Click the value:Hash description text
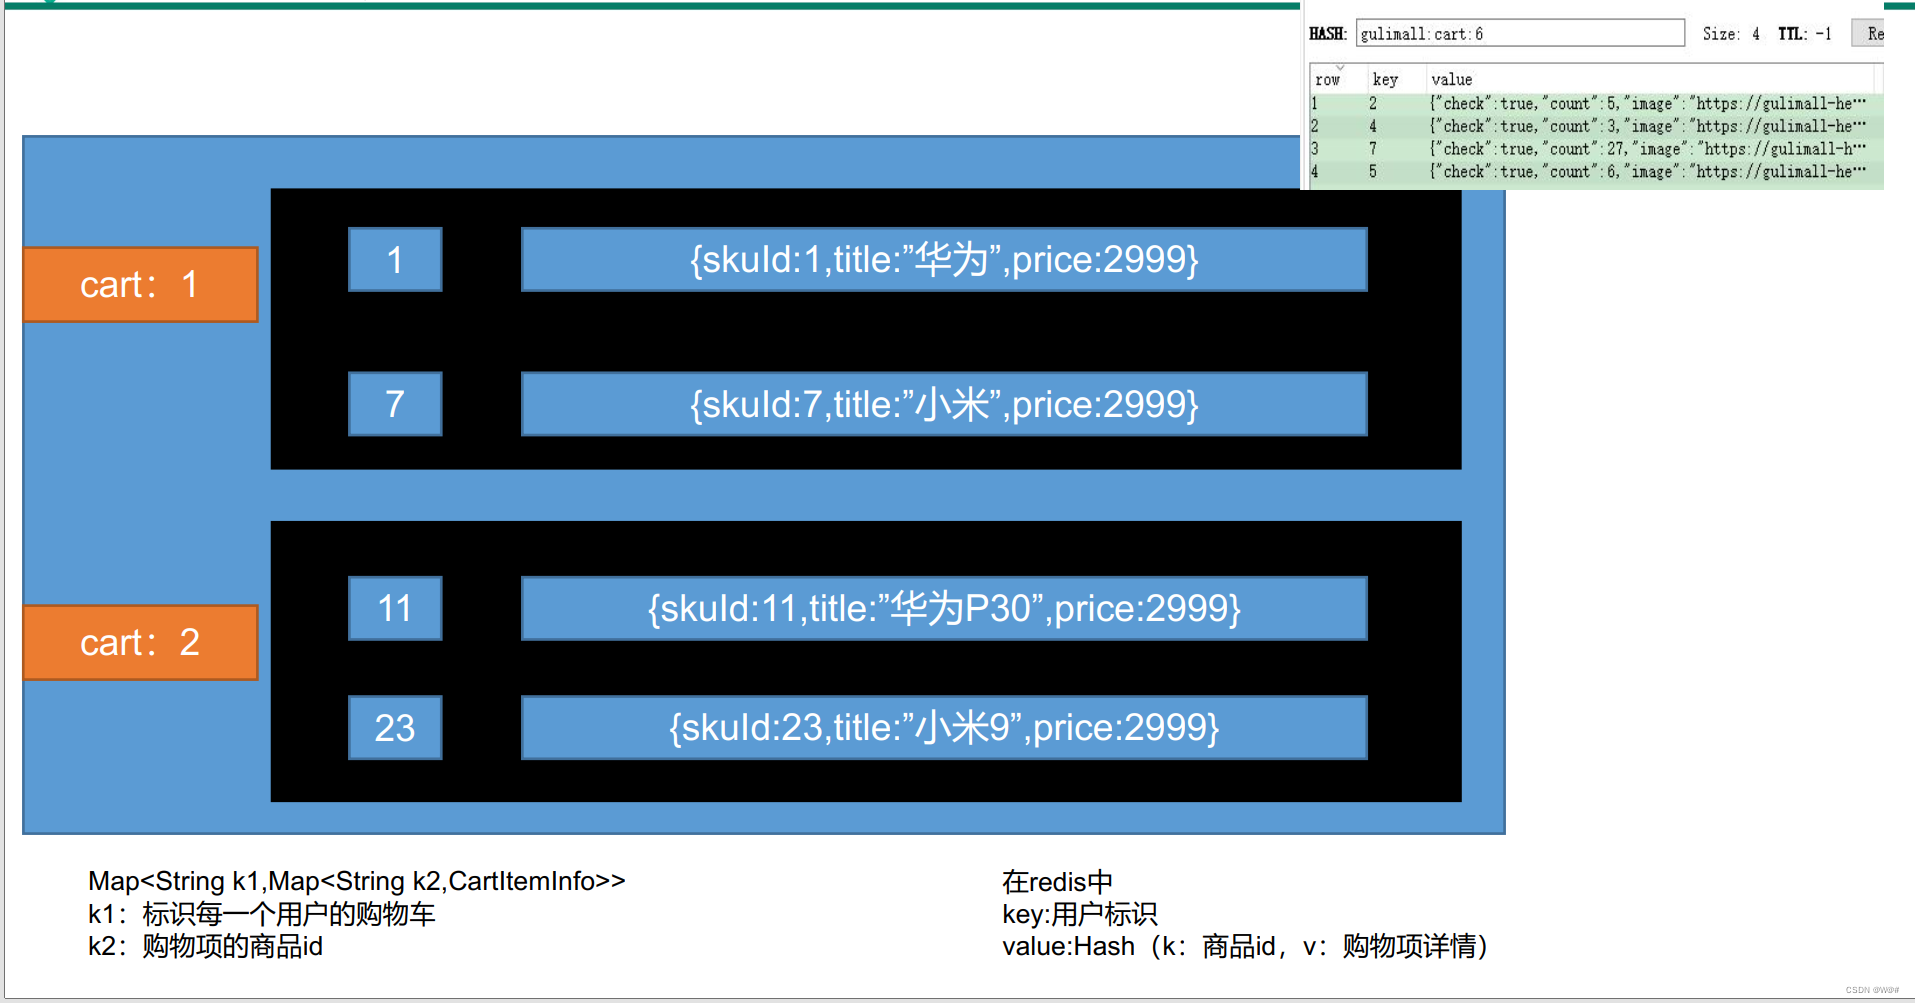1915x1003 pixels. (1245, 946)
